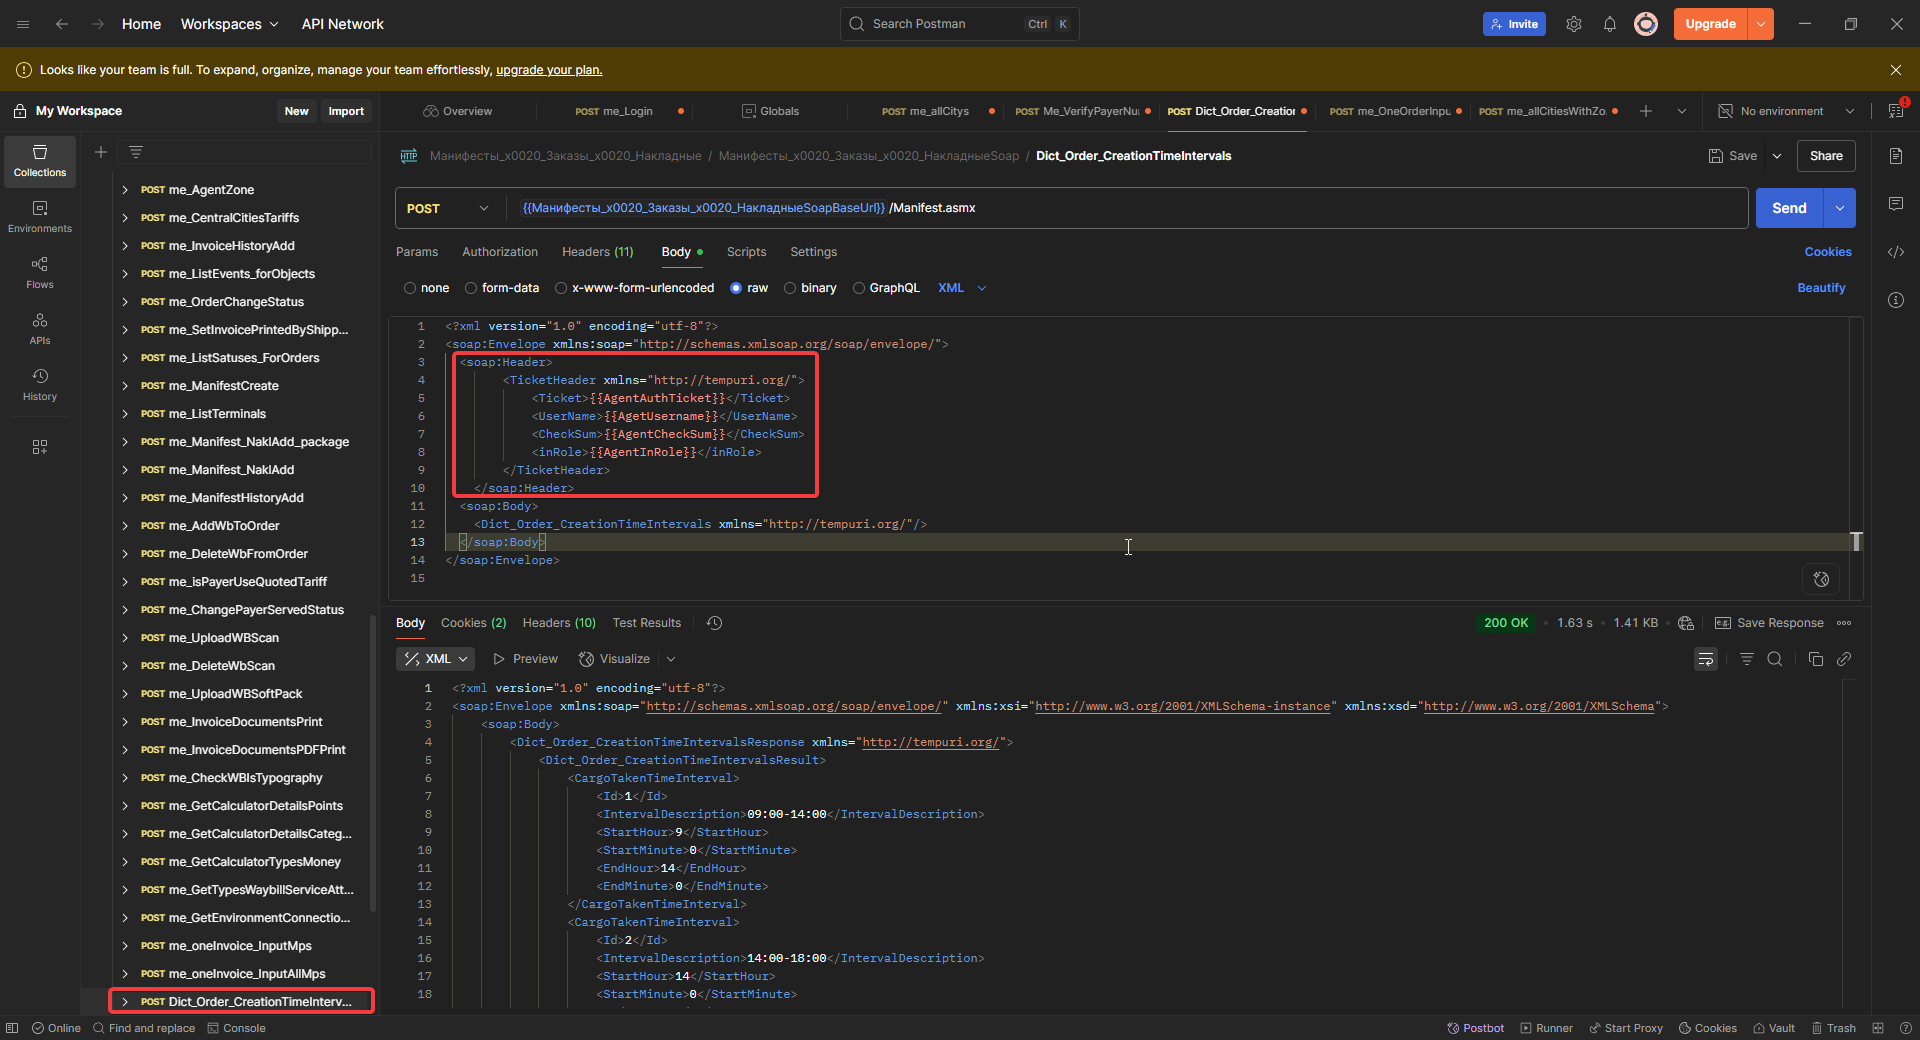Open the Overview tab
This screenshot has width=1920, height=1040.
[458, 111]
